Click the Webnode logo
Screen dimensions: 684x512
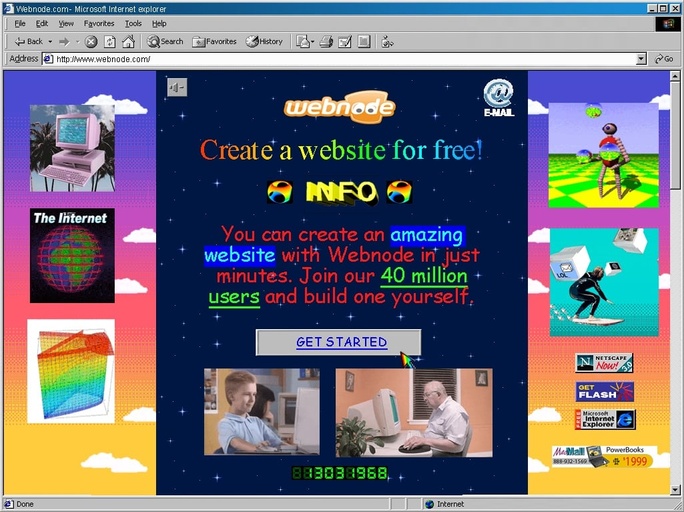[x=340, y=107]
